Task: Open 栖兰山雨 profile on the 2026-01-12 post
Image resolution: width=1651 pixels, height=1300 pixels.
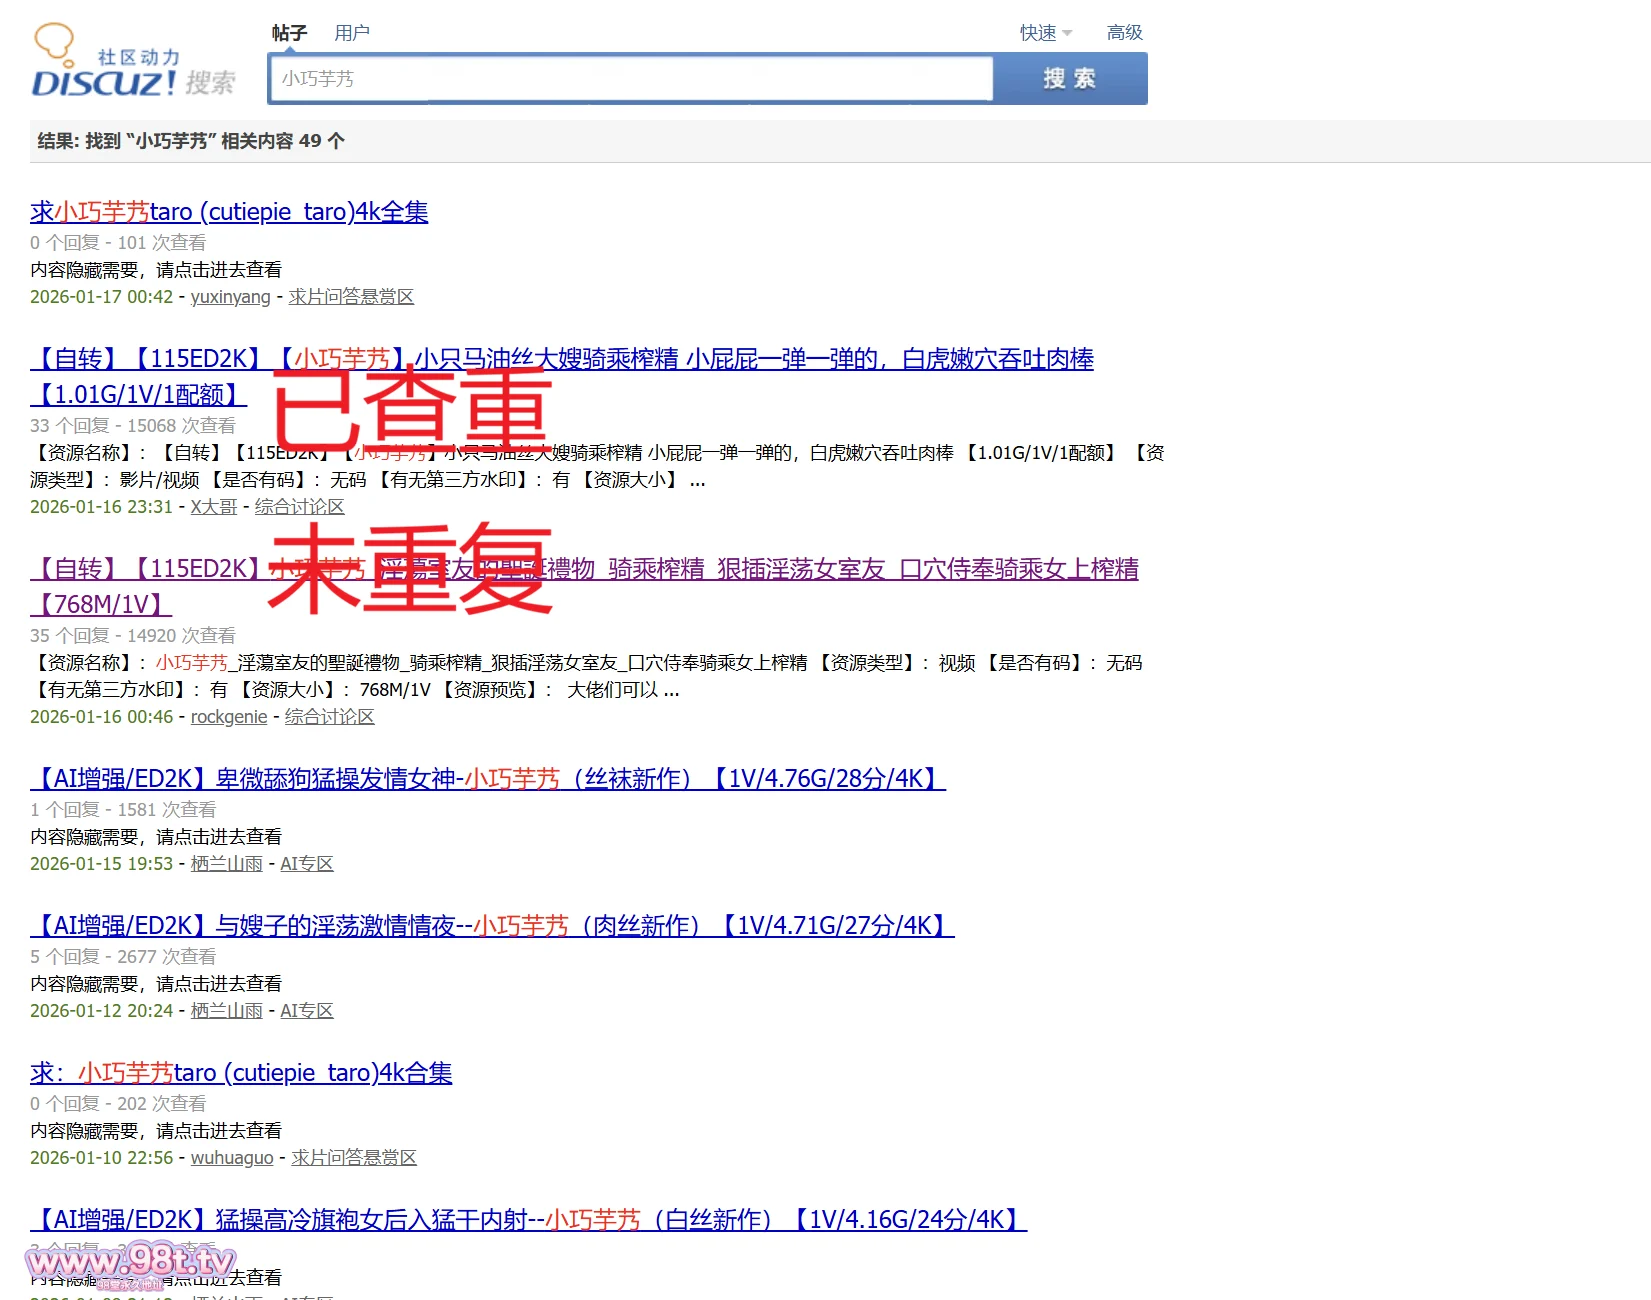Action: (x=226, y=1011)
